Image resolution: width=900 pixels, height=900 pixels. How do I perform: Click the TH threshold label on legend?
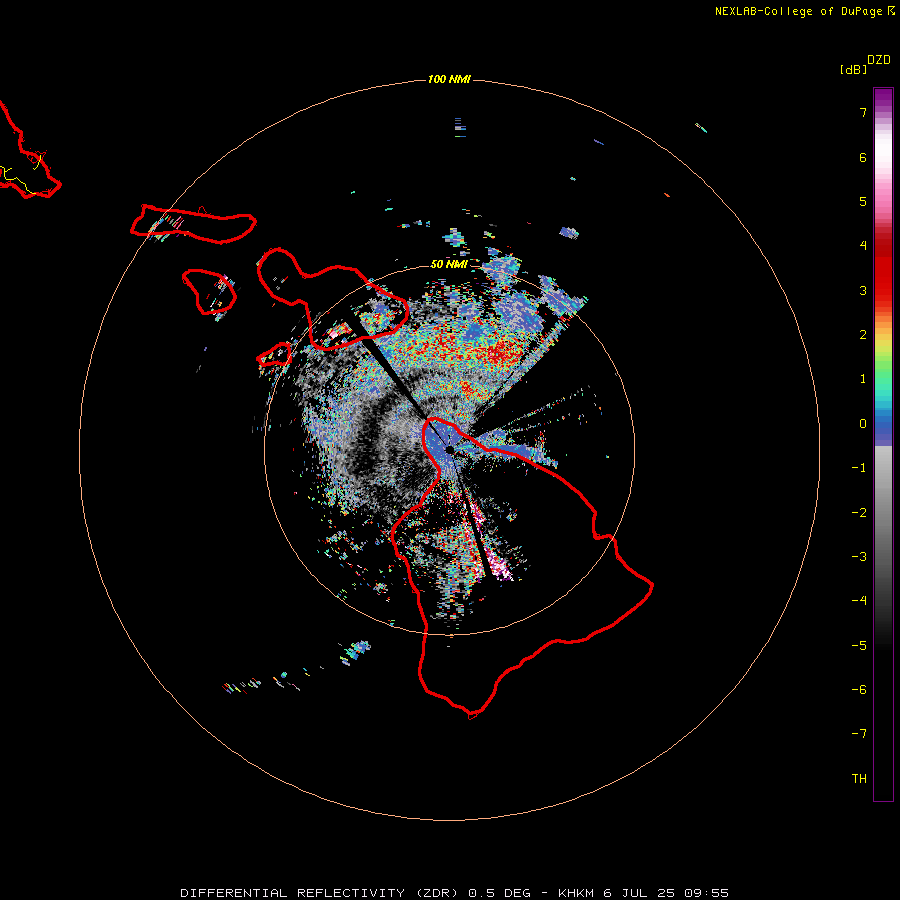click(x=859, y=779)
